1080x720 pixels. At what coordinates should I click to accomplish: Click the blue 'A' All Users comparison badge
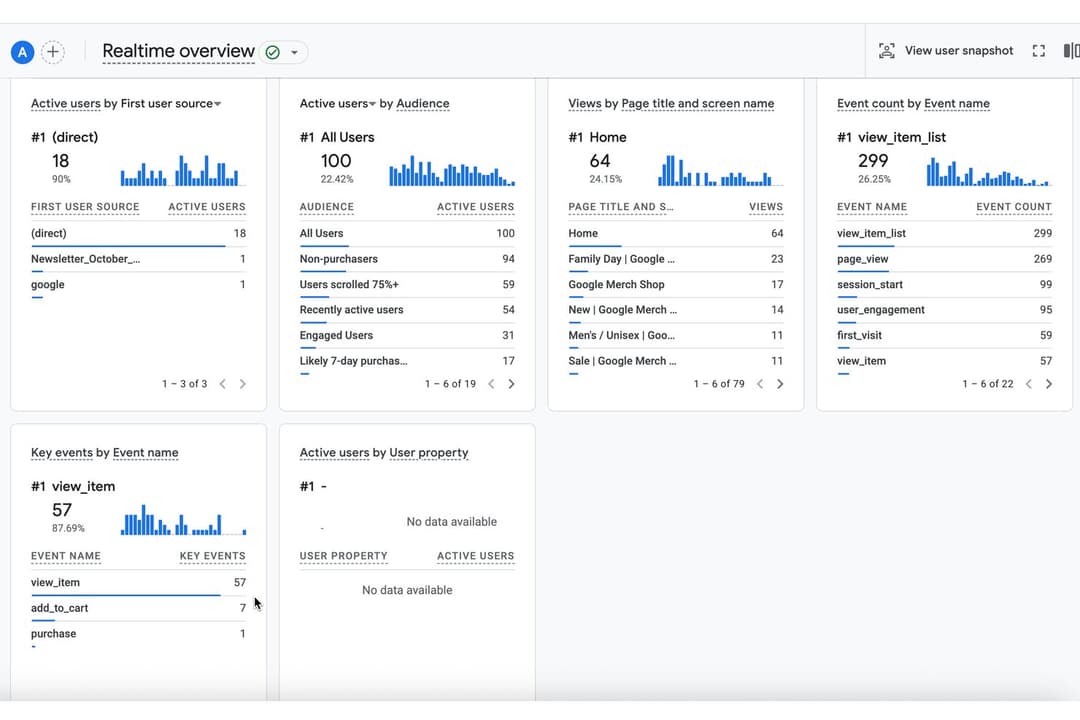coord(23,52)
